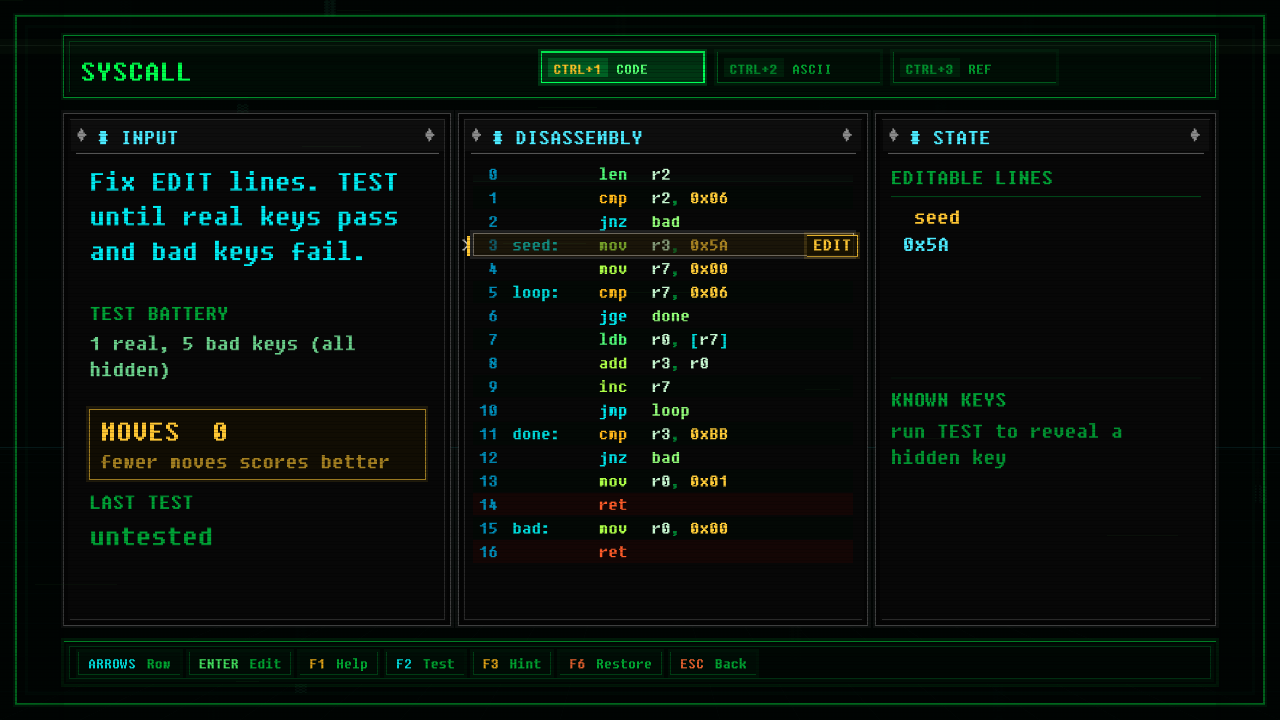Select line 8 'add r3, r0'
This screenshot has height=720, width=1280.
[x=662, y=363]
